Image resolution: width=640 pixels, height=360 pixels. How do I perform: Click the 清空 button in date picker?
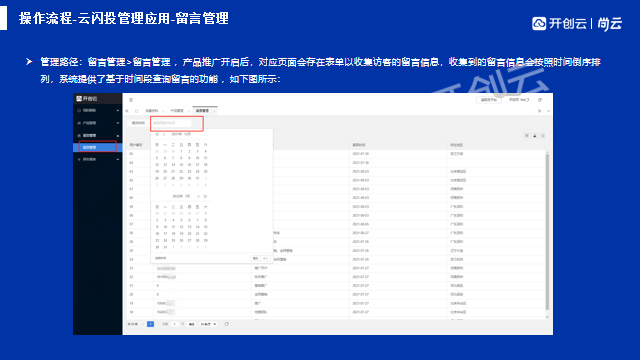[255, 258]
